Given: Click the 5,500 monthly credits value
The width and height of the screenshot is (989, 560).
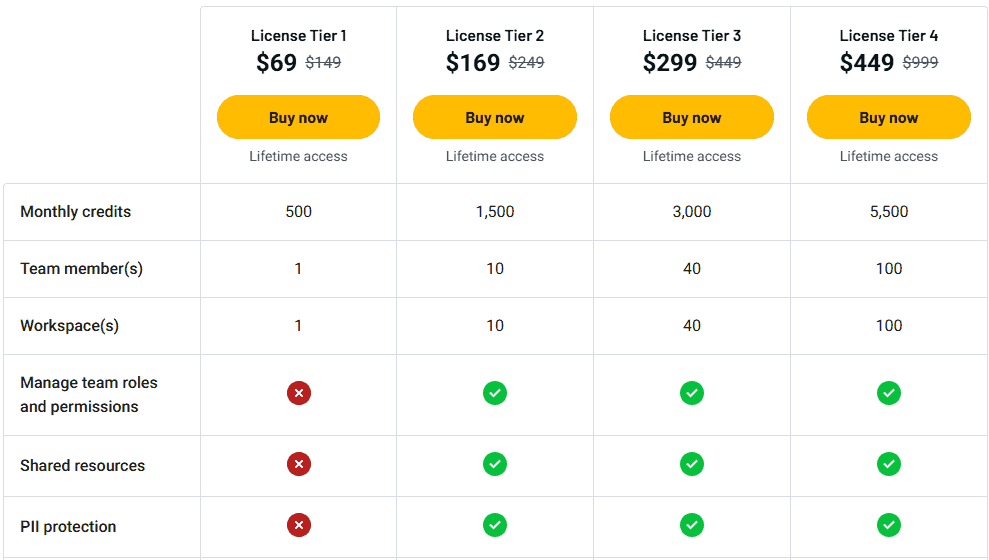Looking at the screenshot, I should tap(889, 212).
